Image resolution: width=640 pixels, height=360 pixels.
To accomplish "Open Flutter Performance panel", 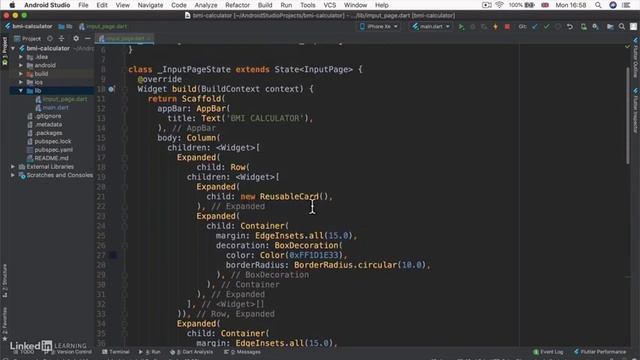I will pyautogui.click(x=600, y=352).
